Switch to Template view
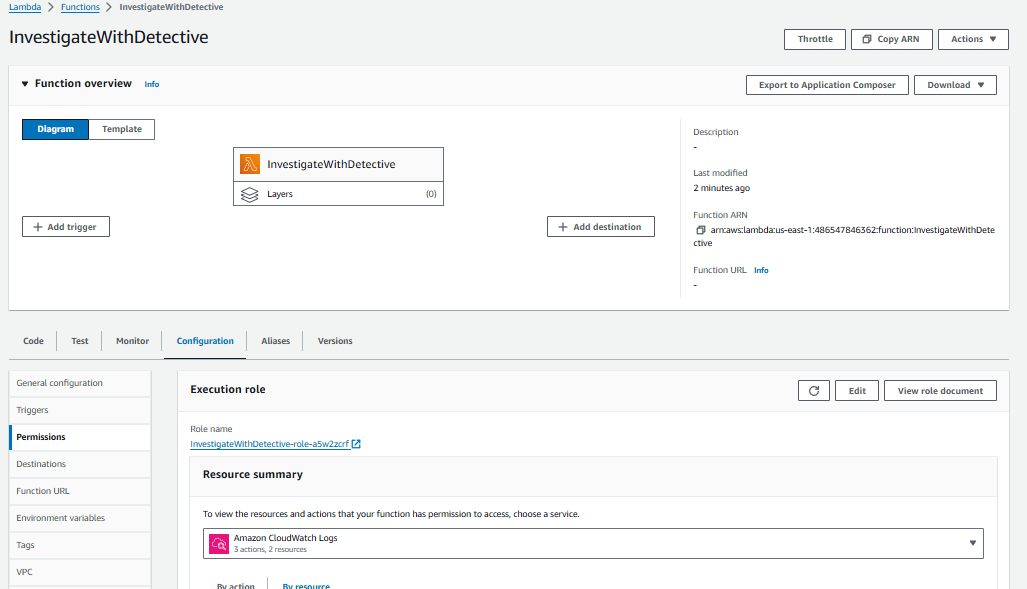1027x589 pixels. (122, 129)
